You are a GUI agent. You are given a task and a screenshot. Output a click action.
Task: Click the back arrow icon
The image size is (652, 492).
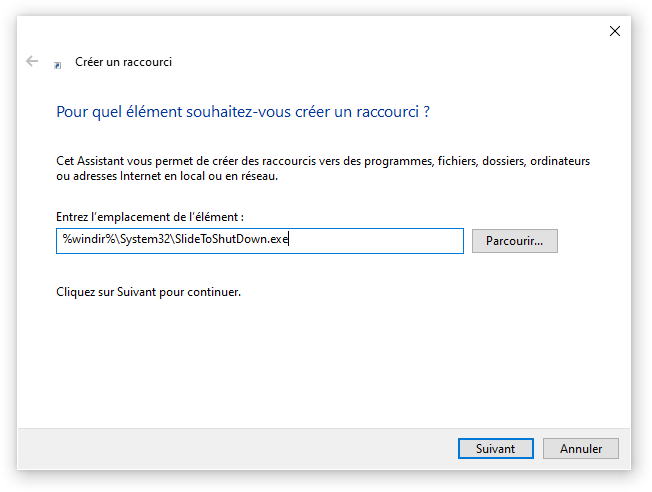point(32,62)
